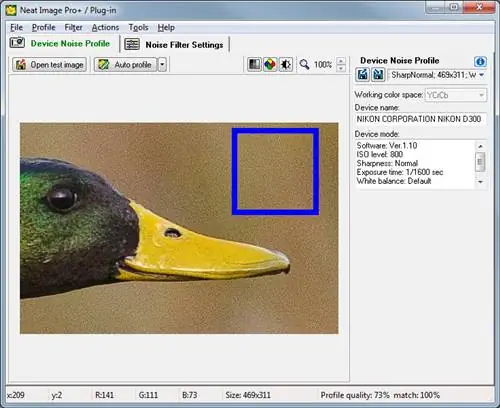Click the brightness adjustment sun icon

286,64
